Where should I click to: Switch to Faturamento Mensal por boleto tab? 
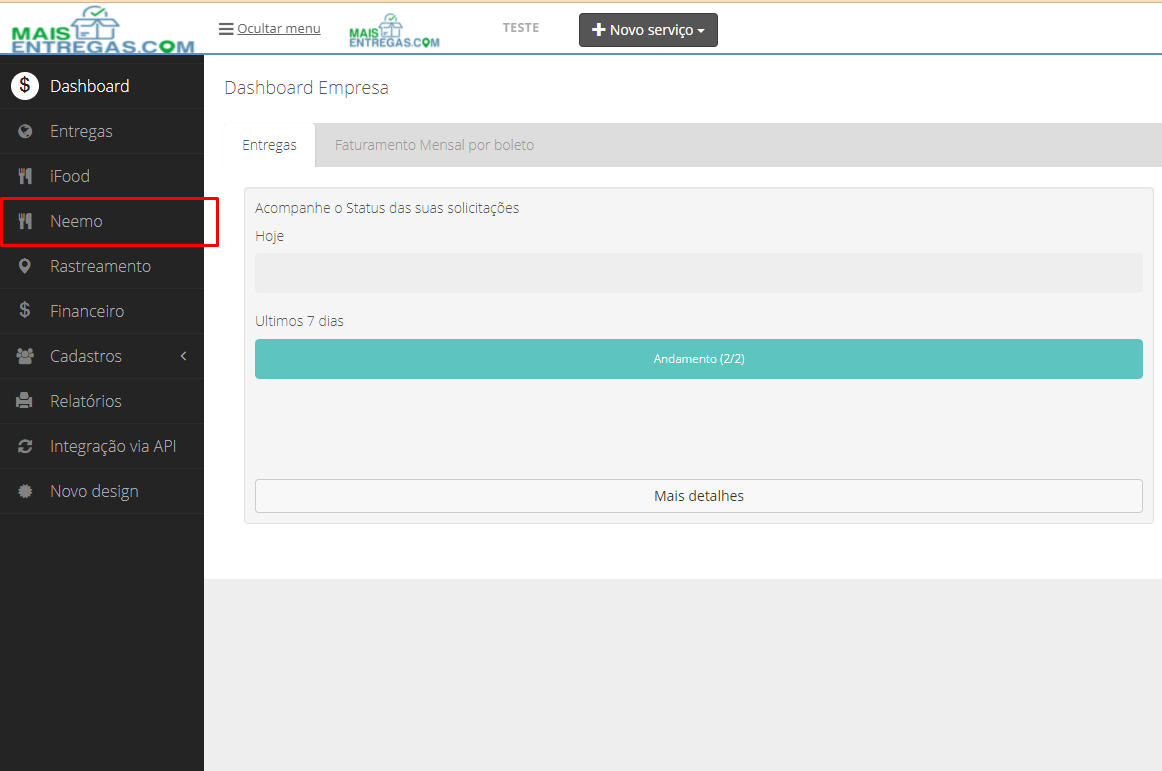pos(434,145)
